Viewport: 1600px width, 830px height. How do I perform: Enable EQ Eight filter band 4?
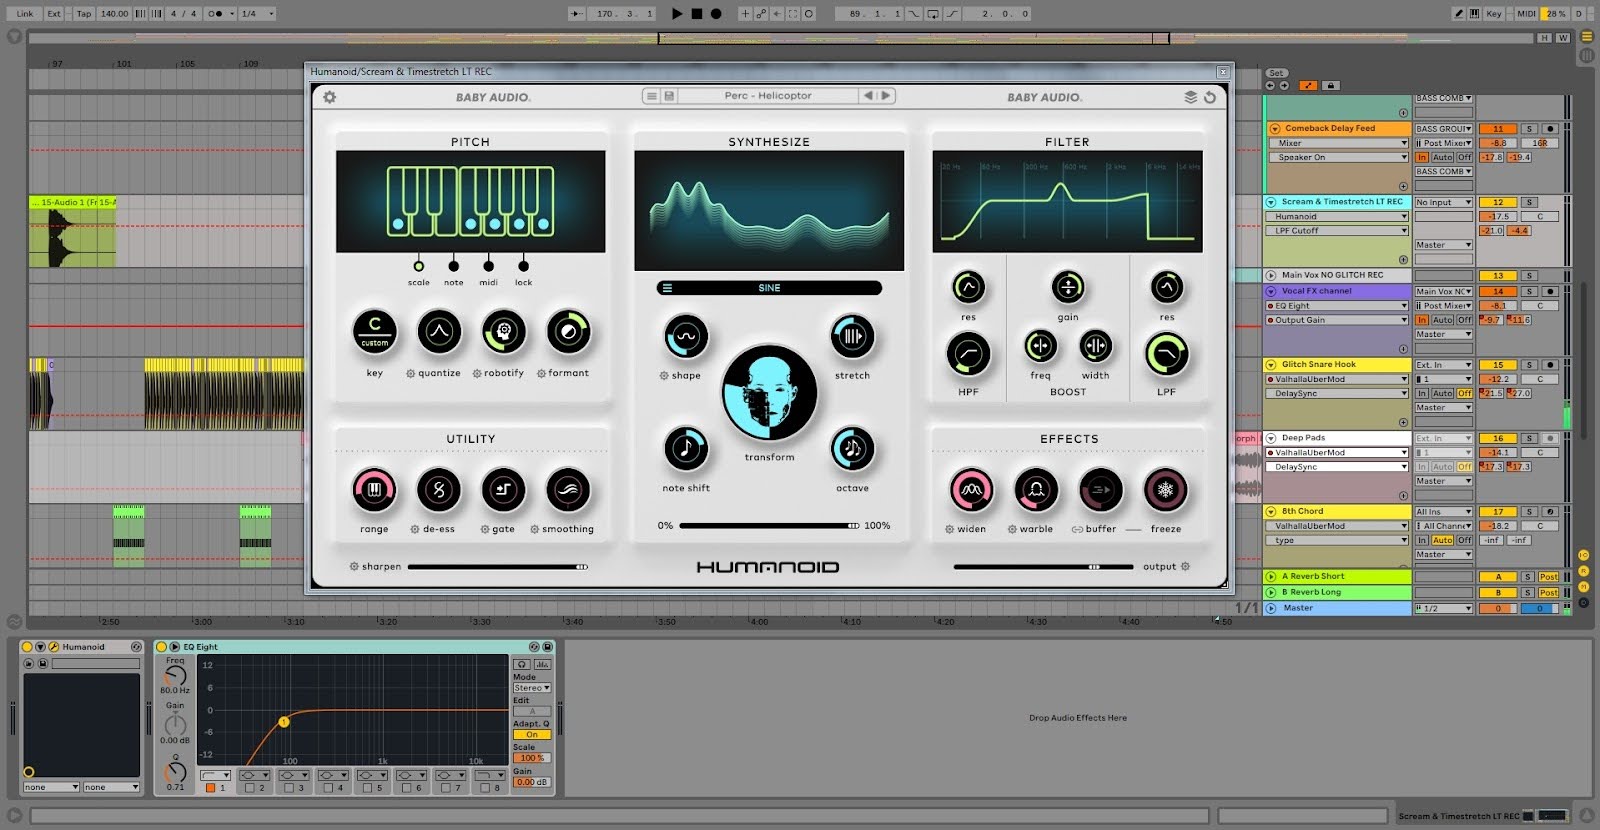point(328,788)
